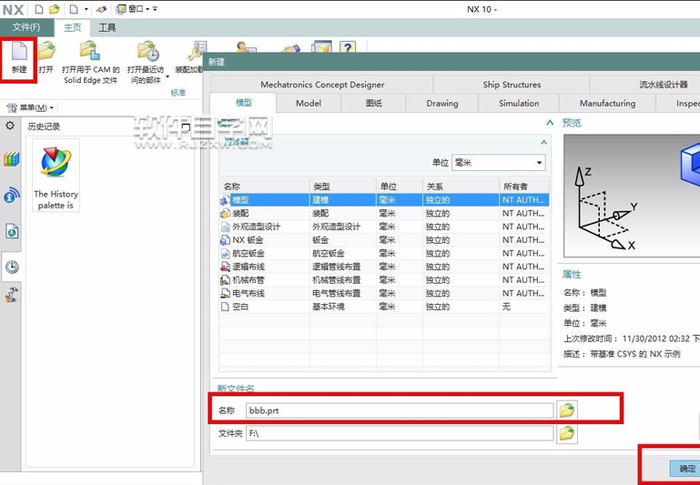This screenshot has height=485, width=700.
Task: Open the 文件(F) file tab
Action: [26, 28]
